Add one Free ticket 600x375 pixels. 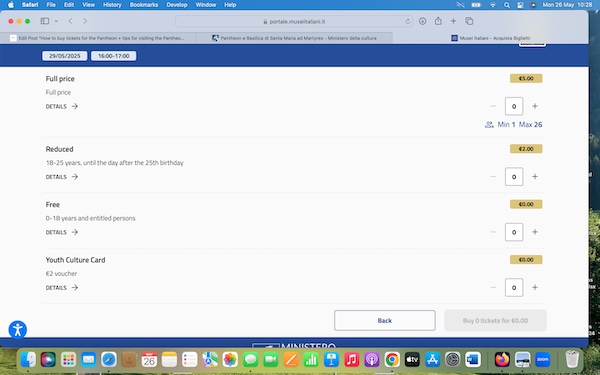(535, 232)
